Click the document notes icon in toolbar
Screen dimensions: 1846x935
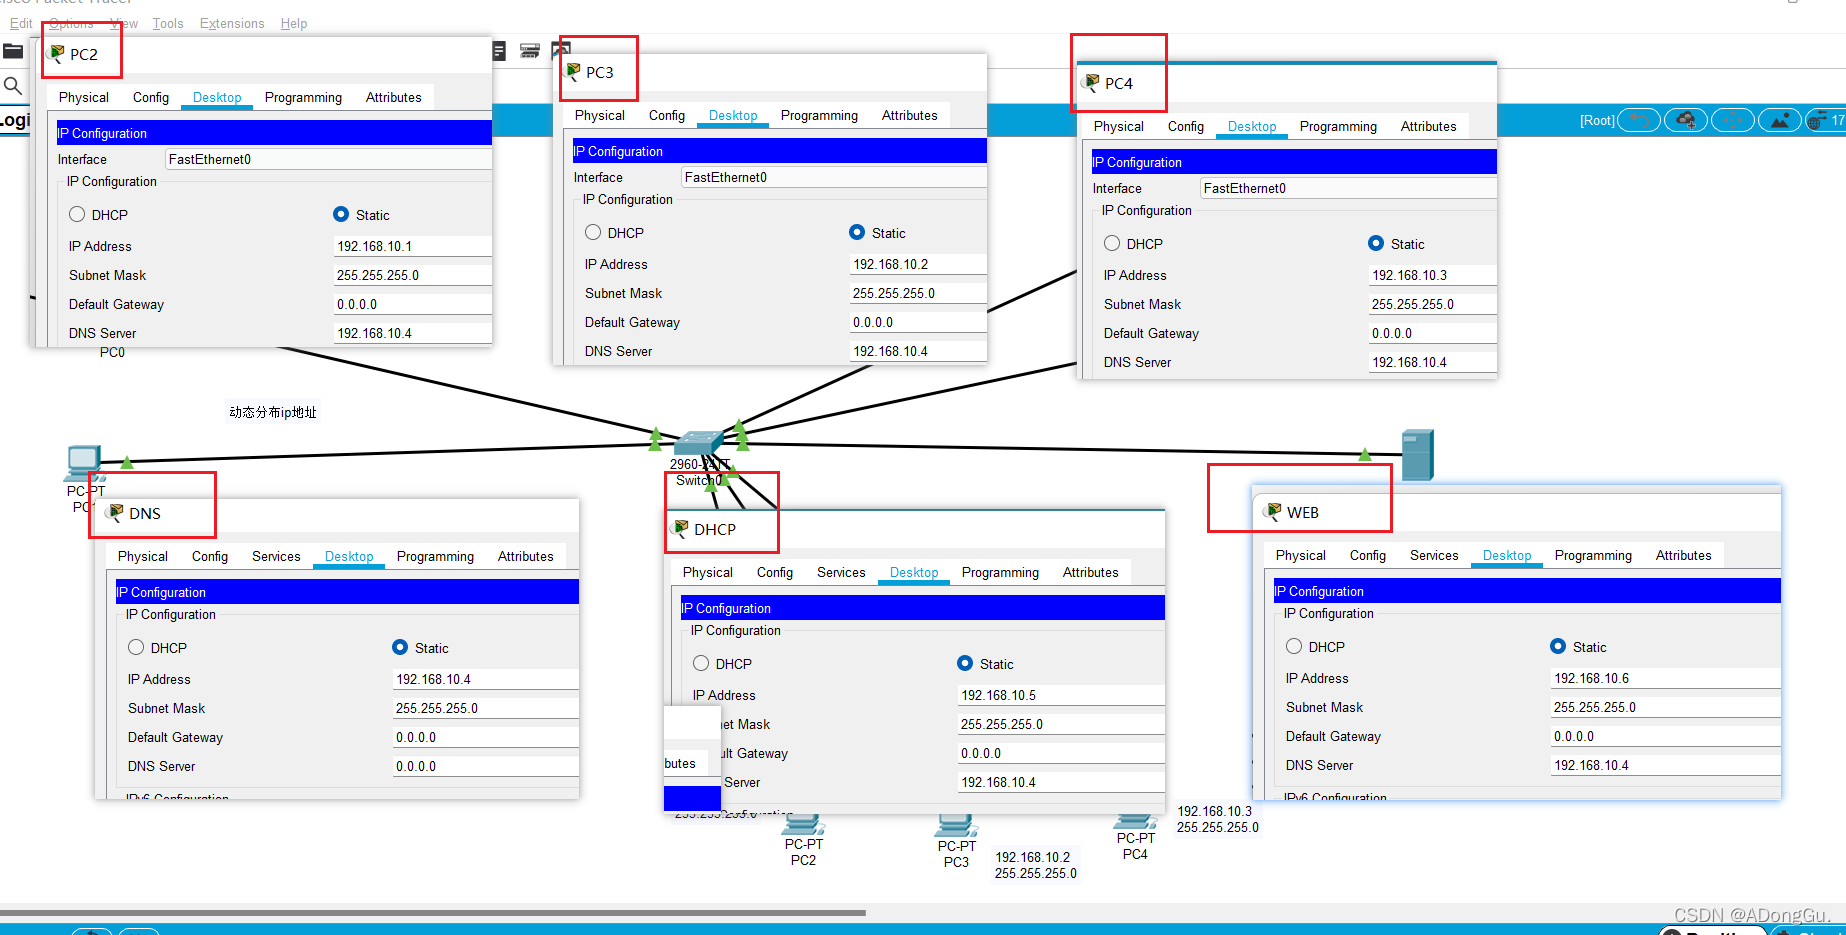[x=499, y=51]
